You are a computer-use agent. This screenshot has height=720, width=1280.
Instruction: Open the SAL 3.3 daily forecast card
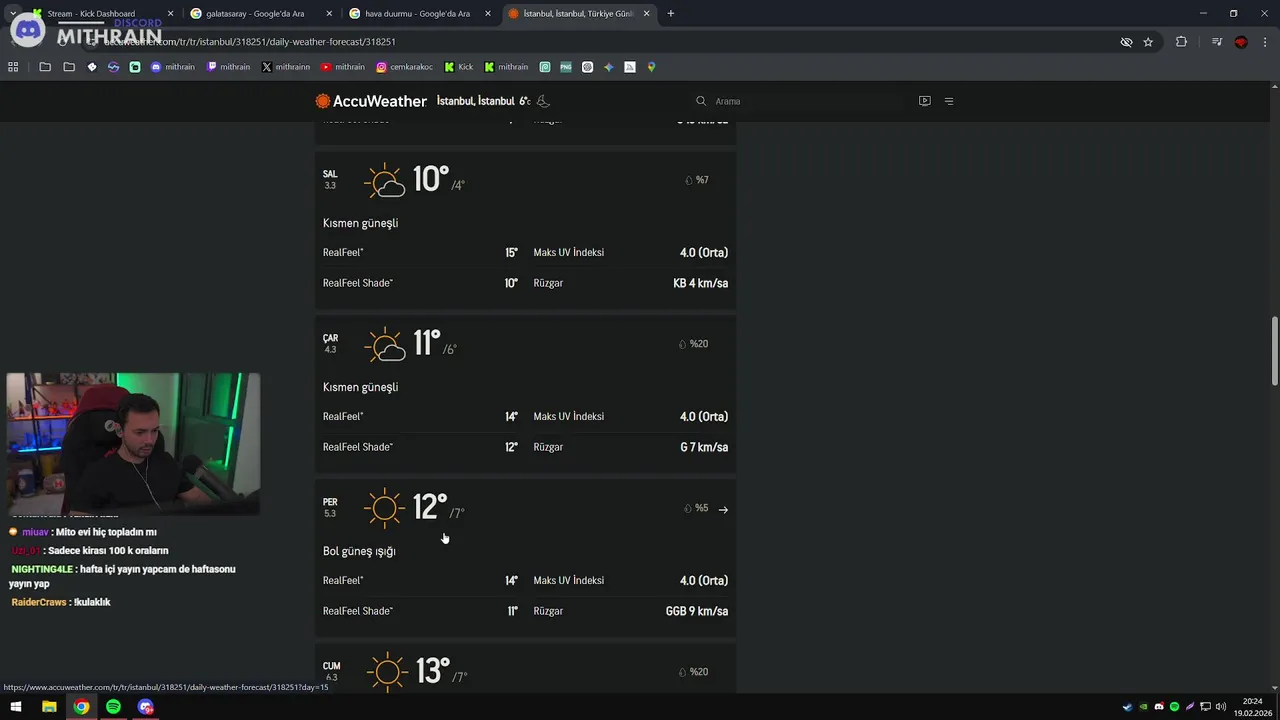click(x=525, y=229)
